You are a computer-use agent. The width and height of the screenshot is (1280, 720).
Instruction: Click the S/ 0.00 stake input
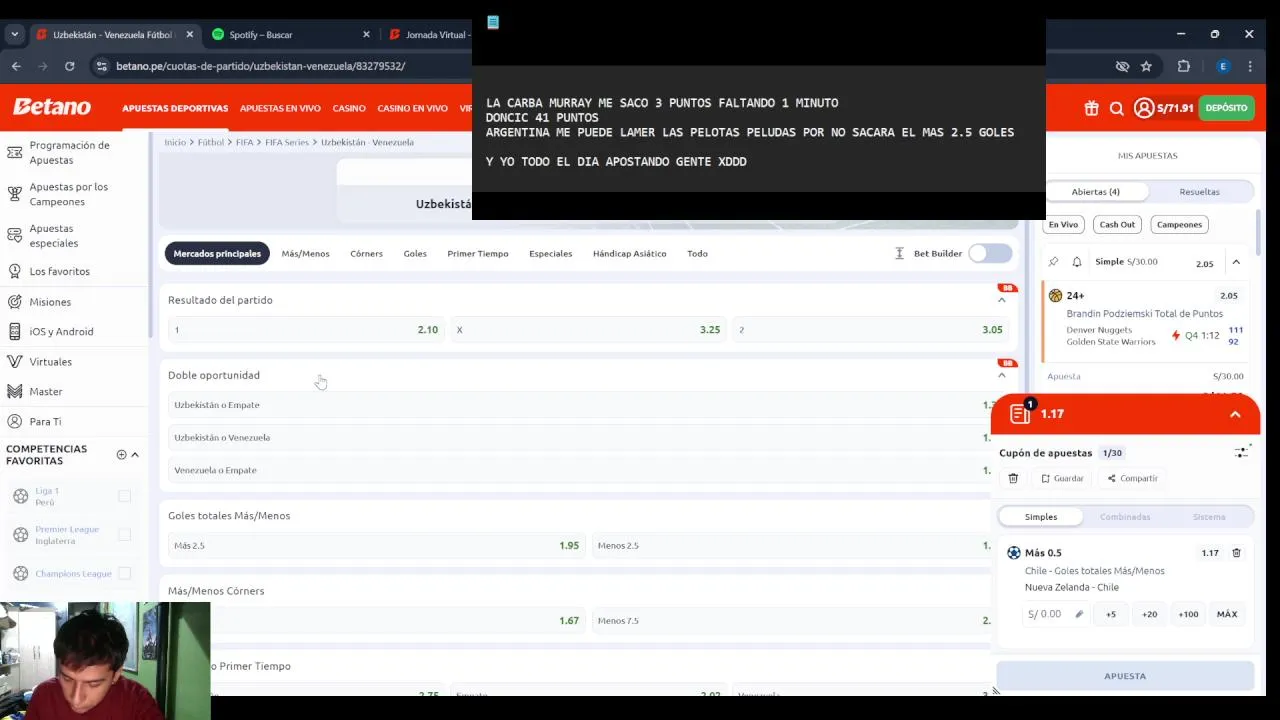click(x=1054, y=614)
